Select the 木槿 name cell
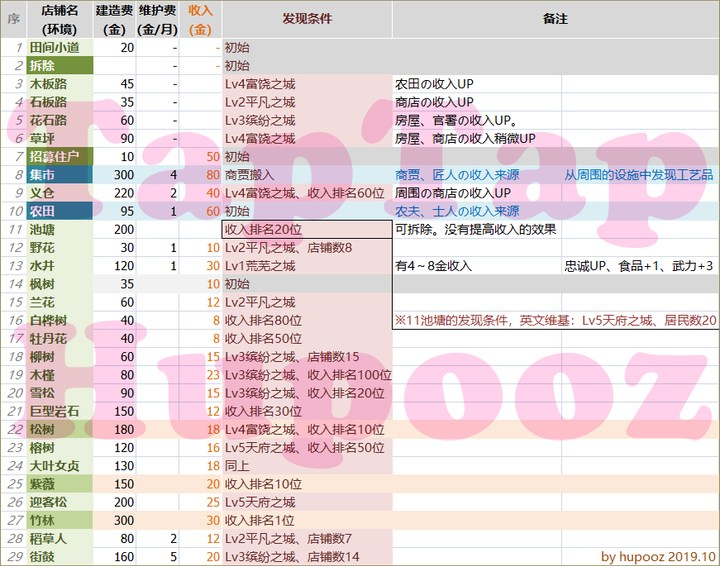720x566 pixels. tap(60, 375)
